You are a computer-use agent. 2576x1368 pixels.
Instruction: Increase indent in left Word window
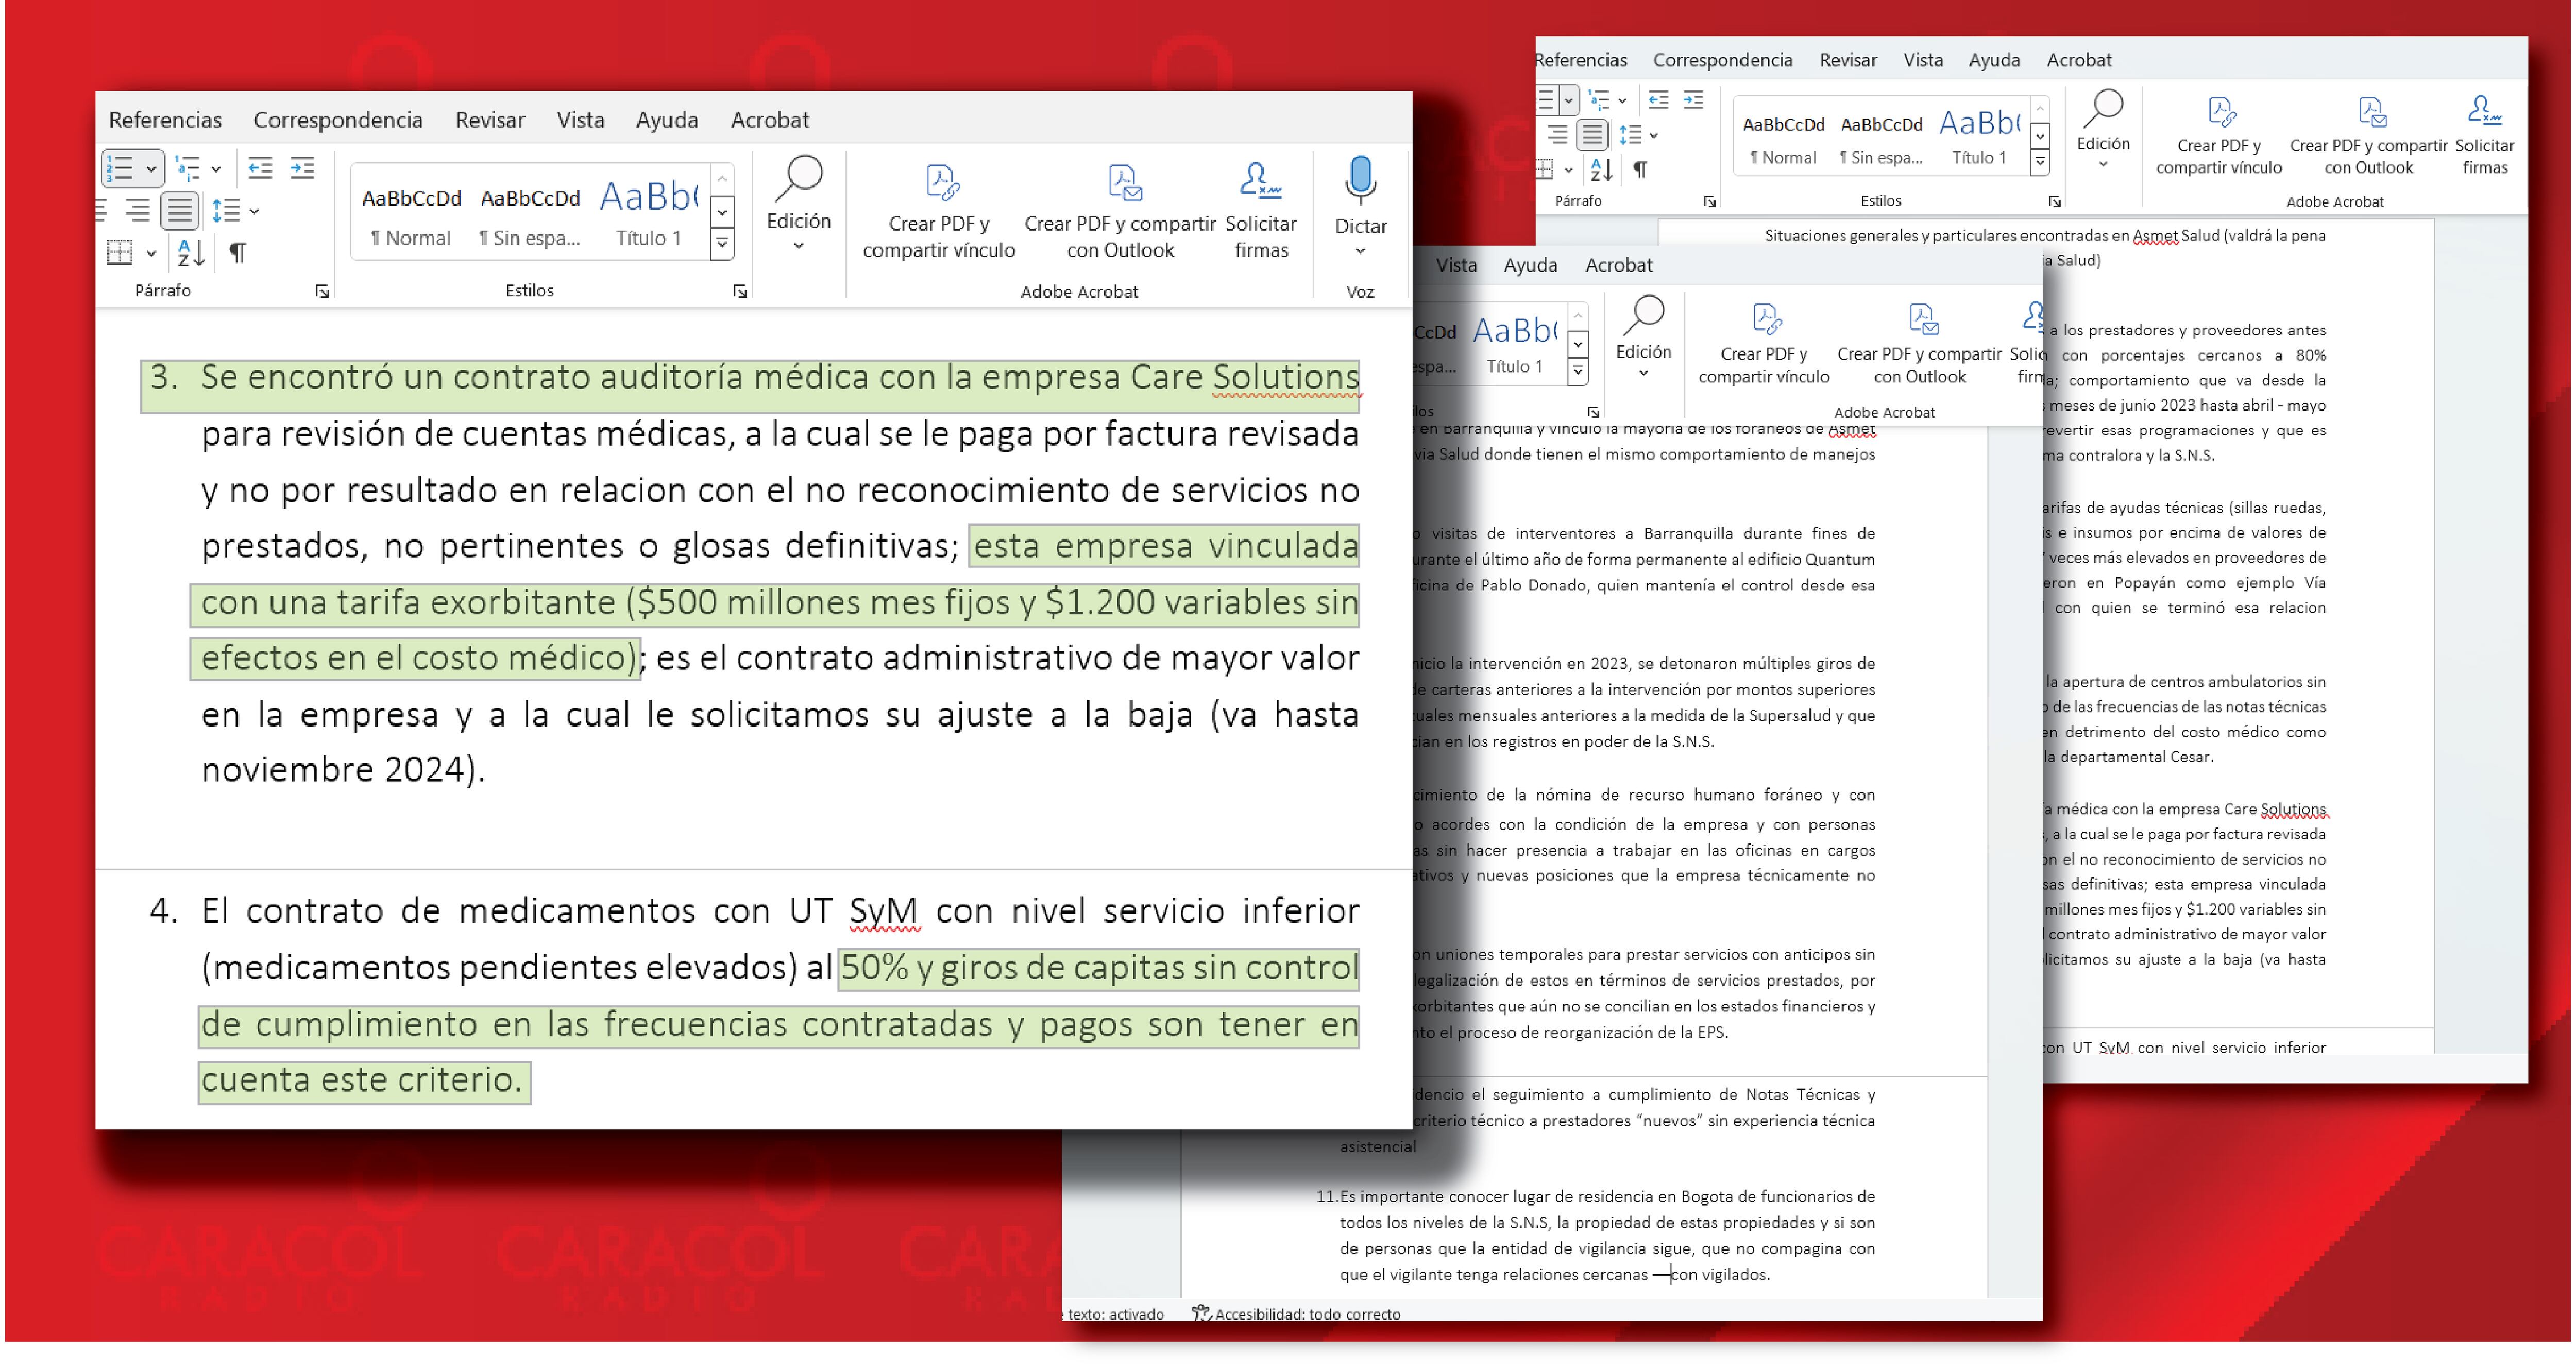(x=302, y=168)
